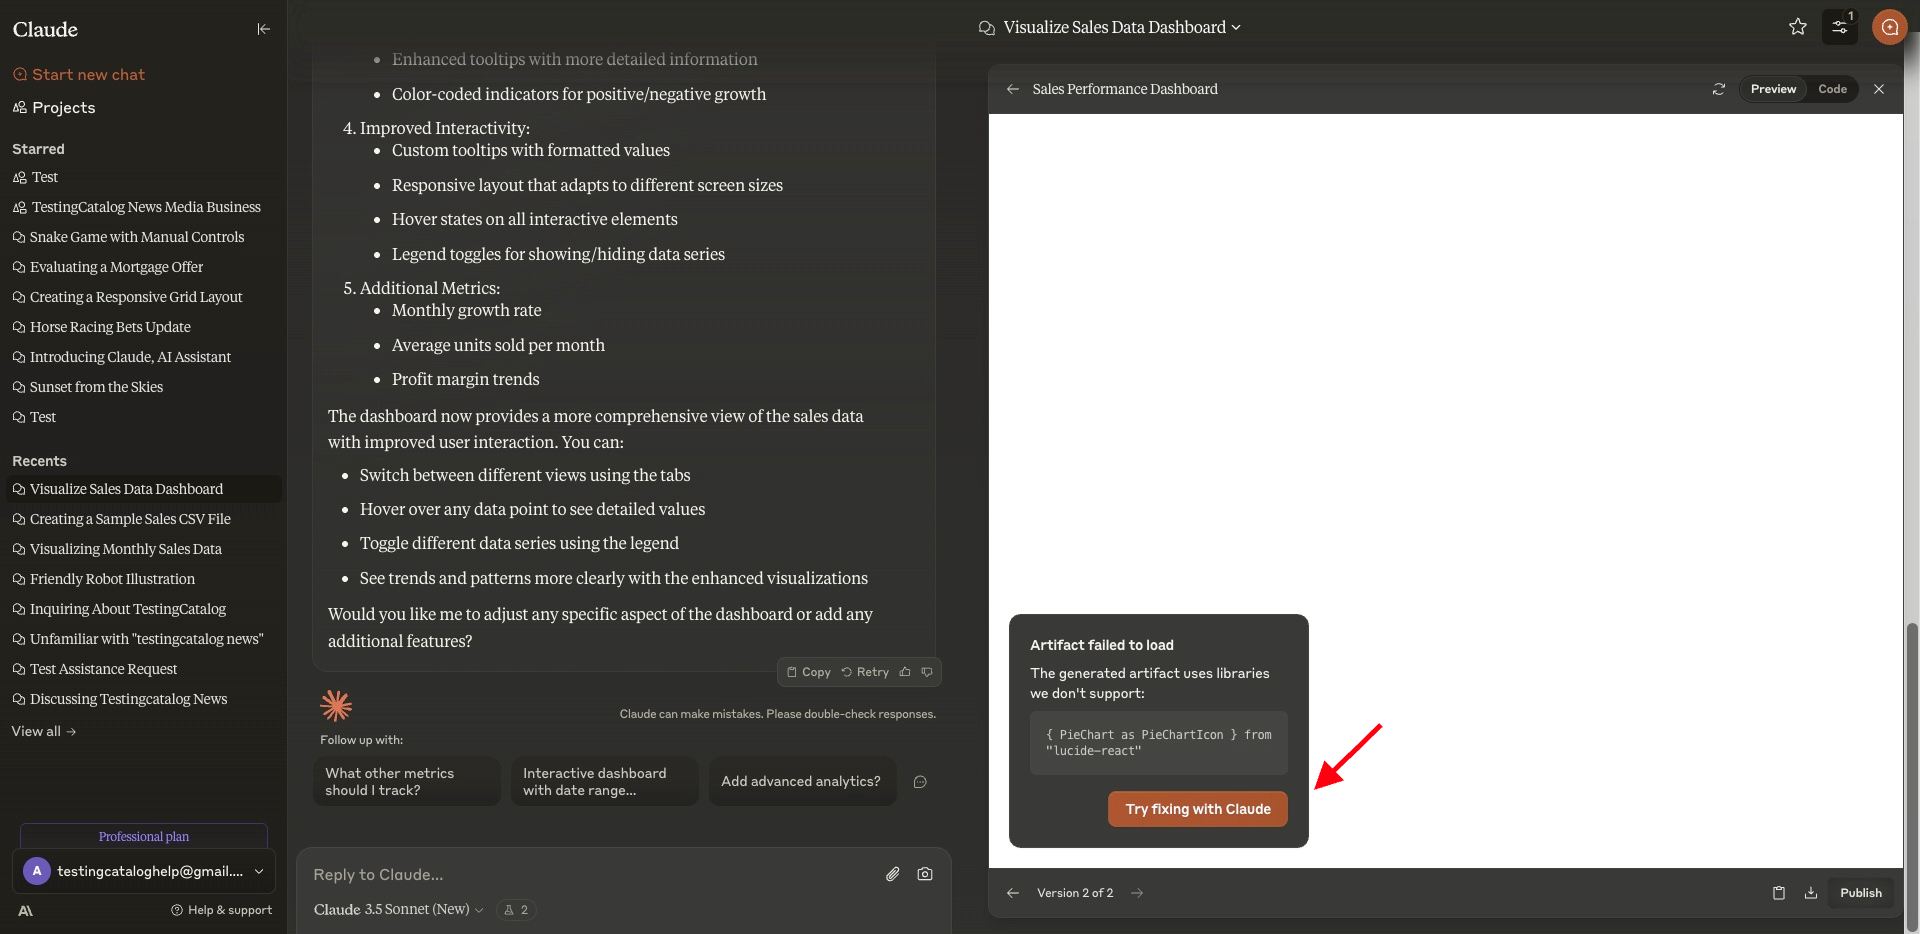Image resolution: width=1920 pixels, height=934 pixels.
Task: Give thumbs down to the response
Action: pyautogui.click(x=927, y=672)
